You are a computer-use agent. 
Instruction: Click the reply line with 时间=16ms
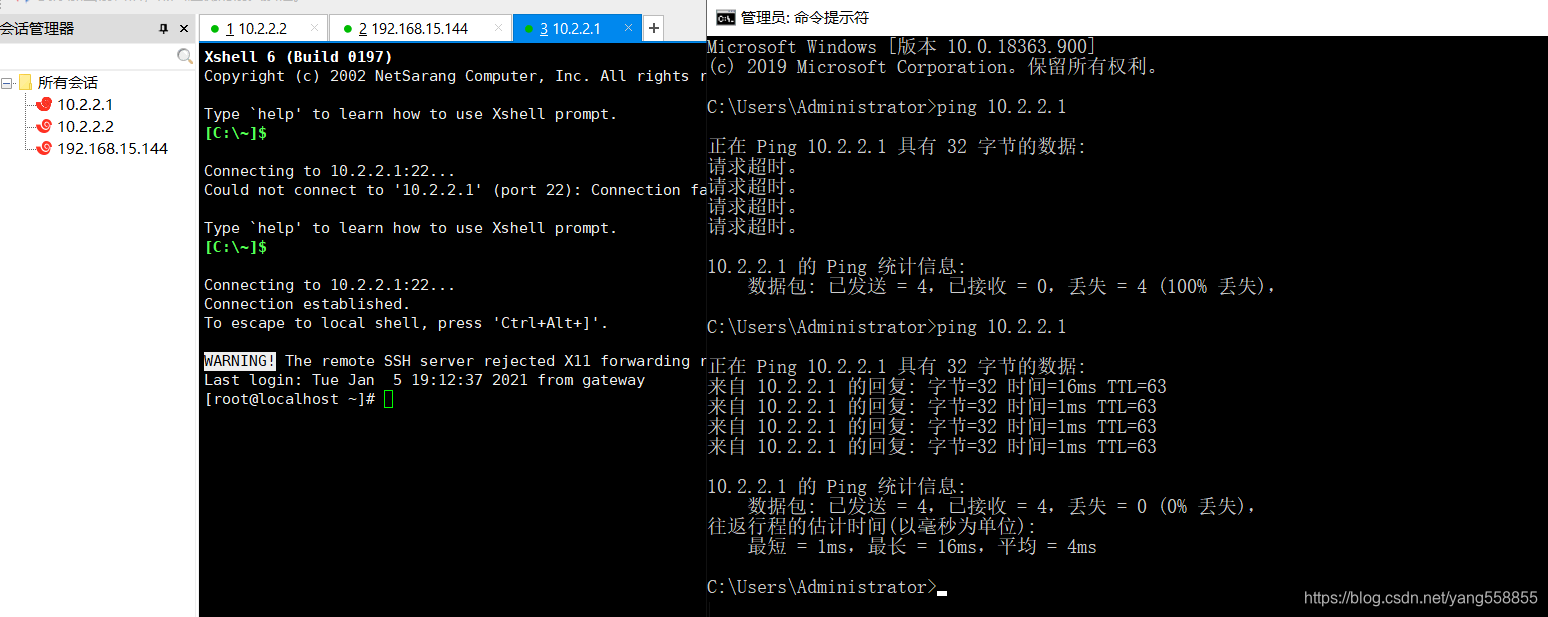point(937,387)
